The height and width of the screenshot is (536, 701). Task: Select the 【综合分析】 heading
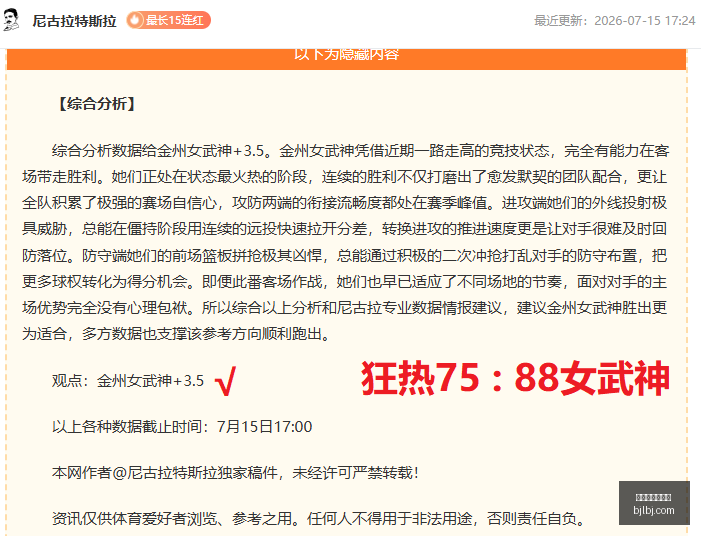coord(97,104)
